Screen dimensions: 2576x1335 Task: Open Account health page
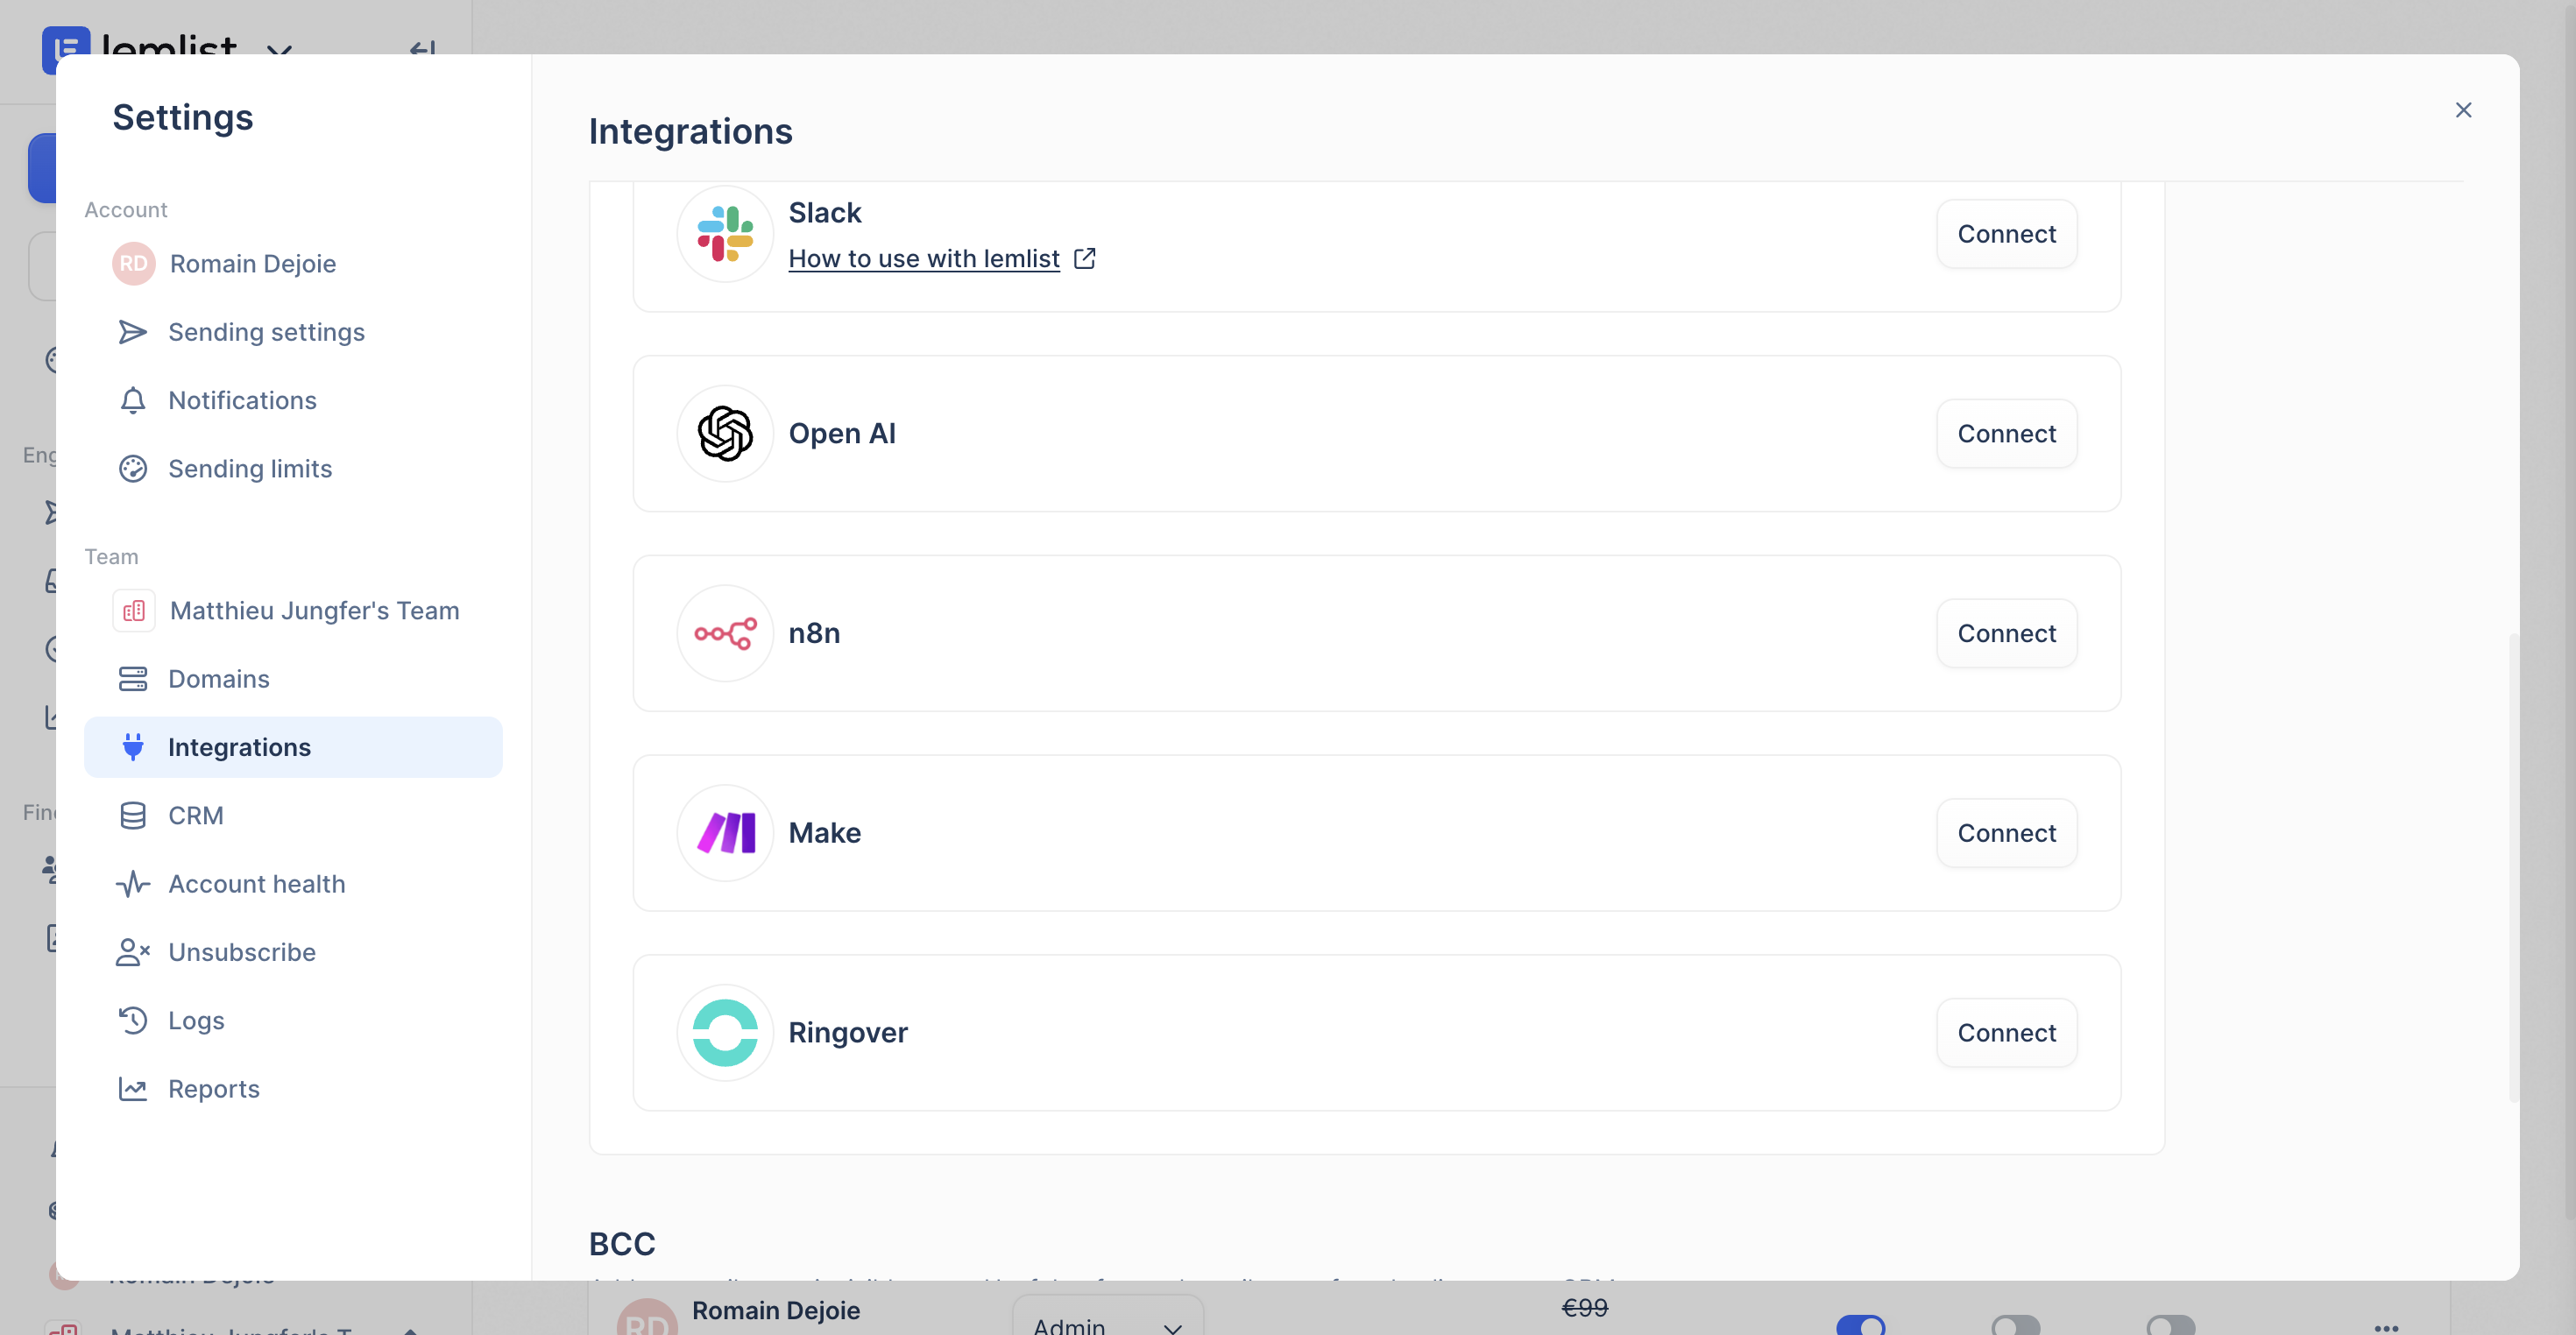(x=293, y=883)
